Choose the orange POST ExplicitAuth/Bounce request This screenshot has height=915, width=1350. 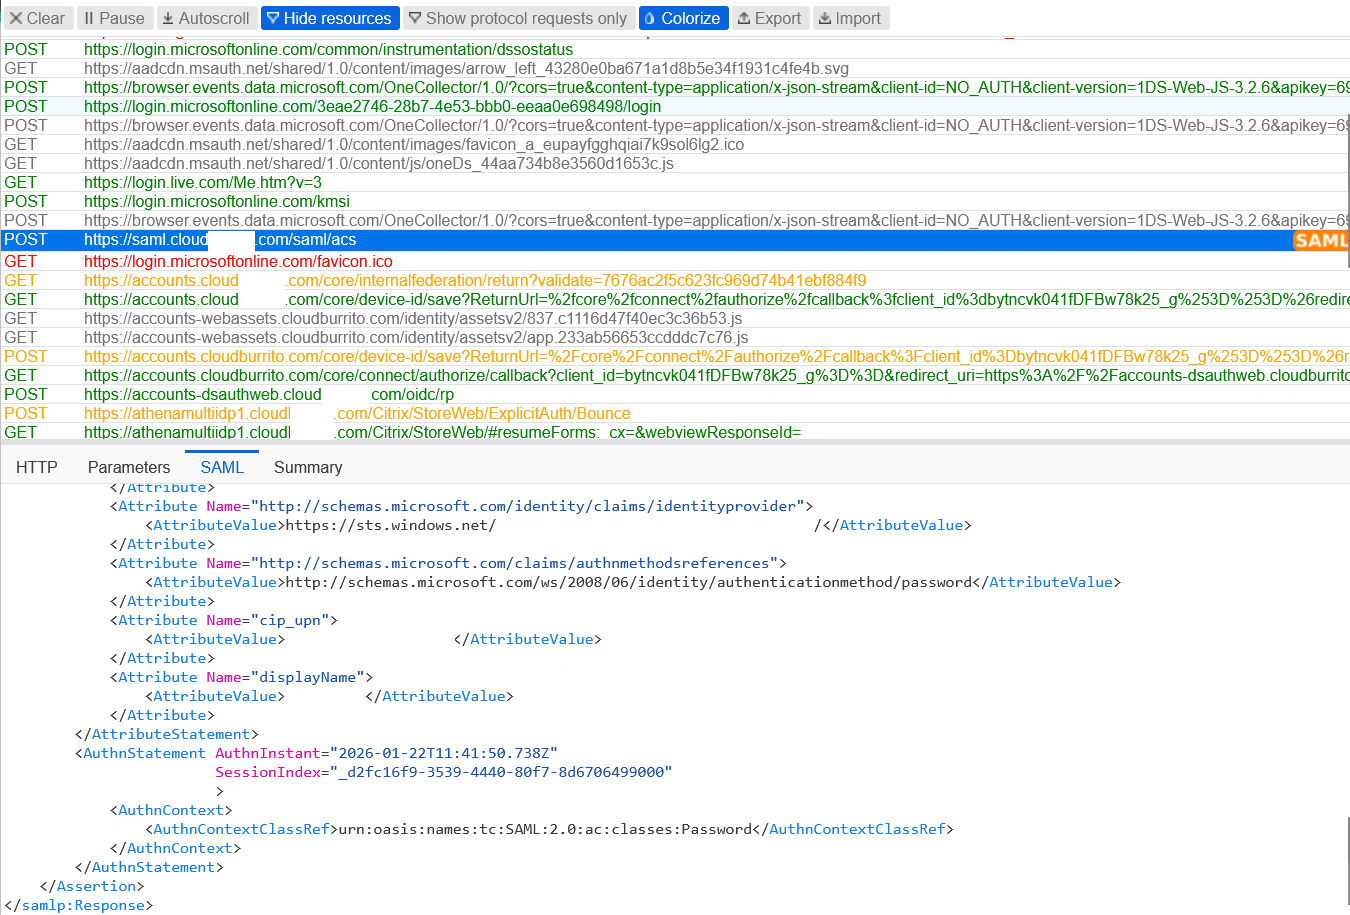(357, 413)
